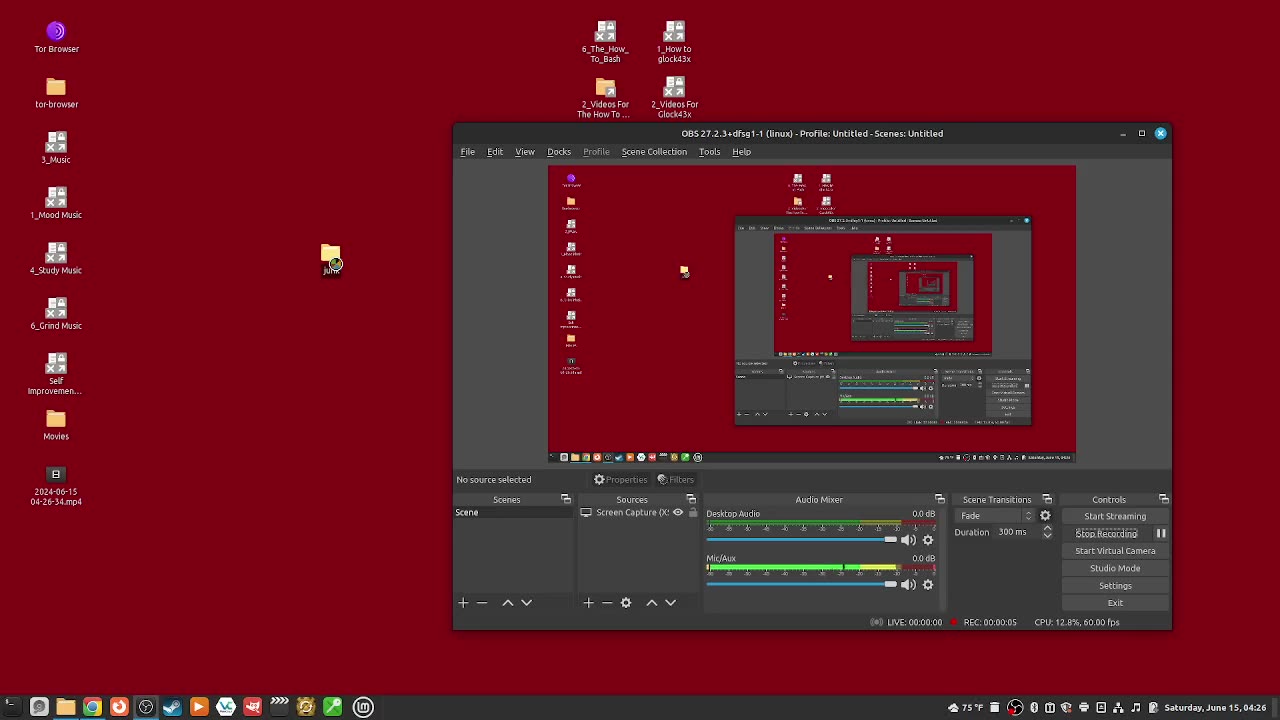Open the Docks menu
The width and height of the screenshot is (1280, 720).
coord(559,152)
